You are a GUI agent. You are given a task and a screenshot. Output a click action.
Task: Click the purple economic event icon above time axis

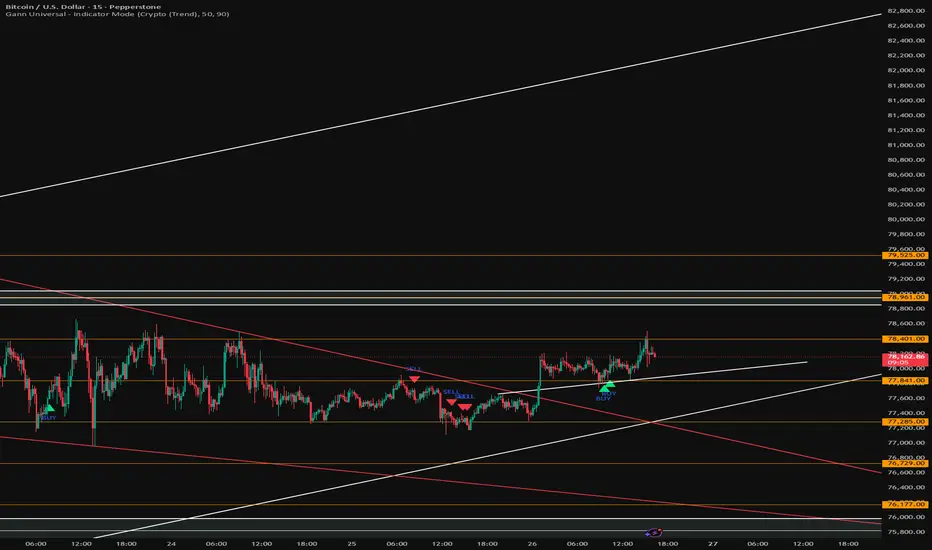click(x=654, y=532)
